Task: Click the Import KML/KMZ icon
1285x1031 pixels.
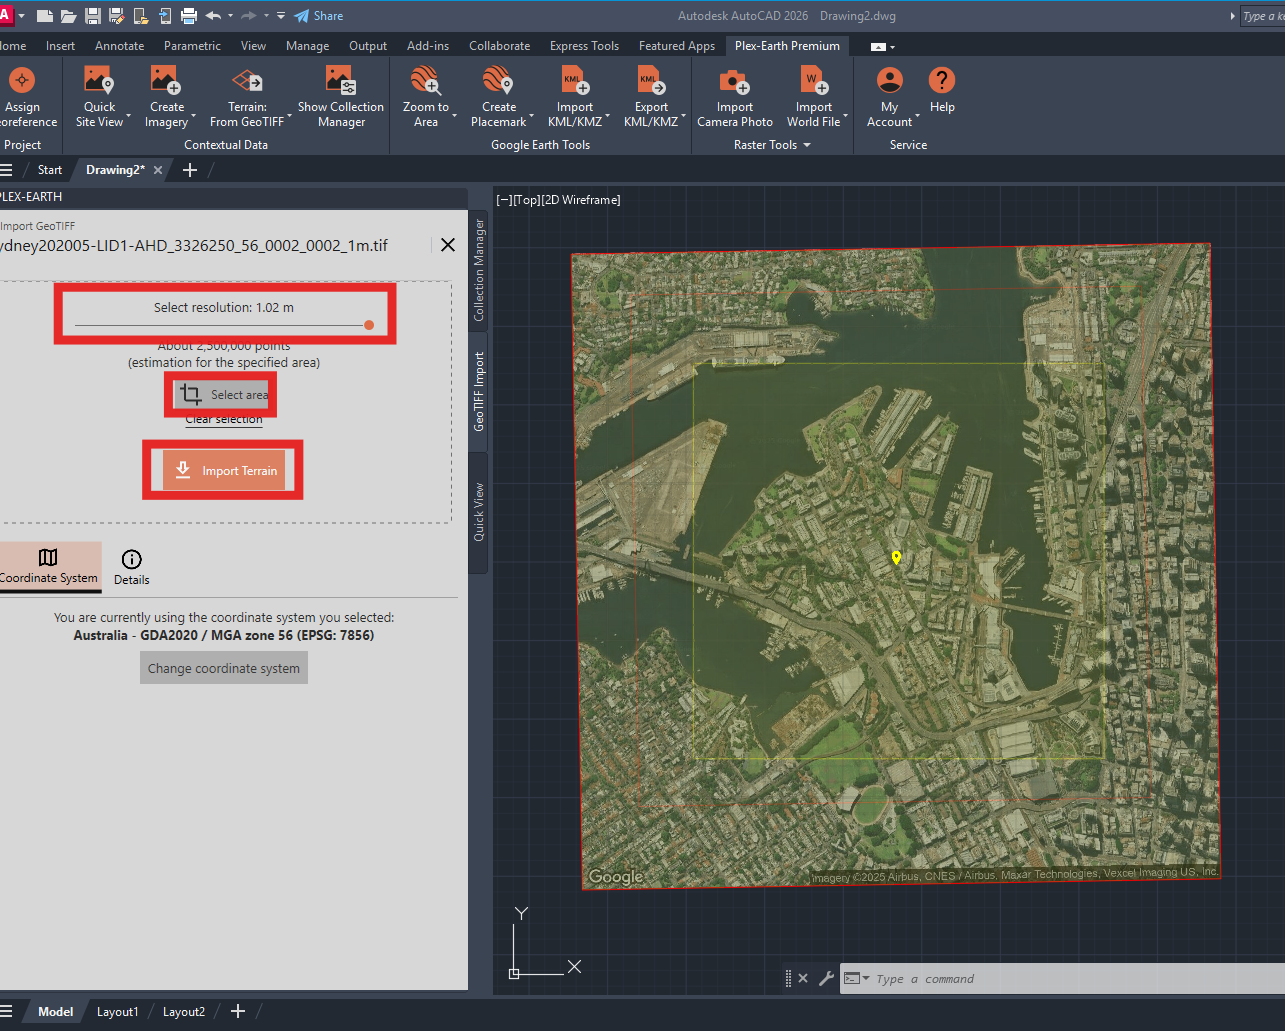Action: click(x=575, y=80)
